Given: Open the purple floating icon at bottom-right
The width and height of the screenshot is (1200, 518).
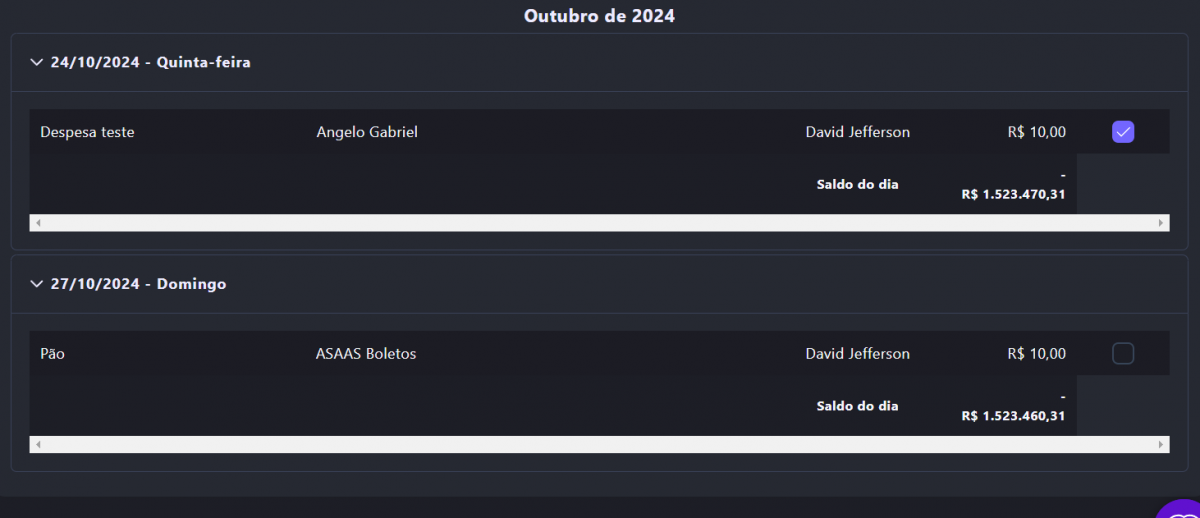Looking at the screenshot, I should point(1180,508).
